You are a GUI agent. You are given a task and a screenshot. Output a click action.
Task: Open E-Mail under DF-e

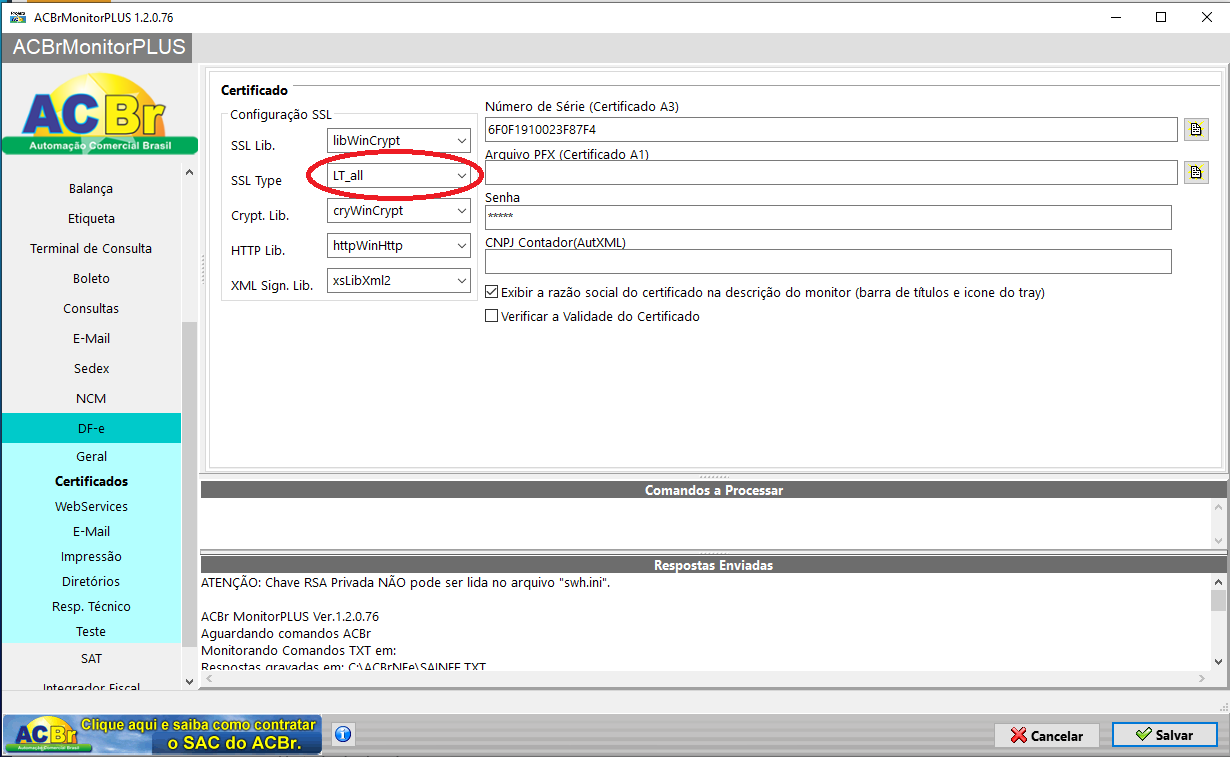point(91,531)
